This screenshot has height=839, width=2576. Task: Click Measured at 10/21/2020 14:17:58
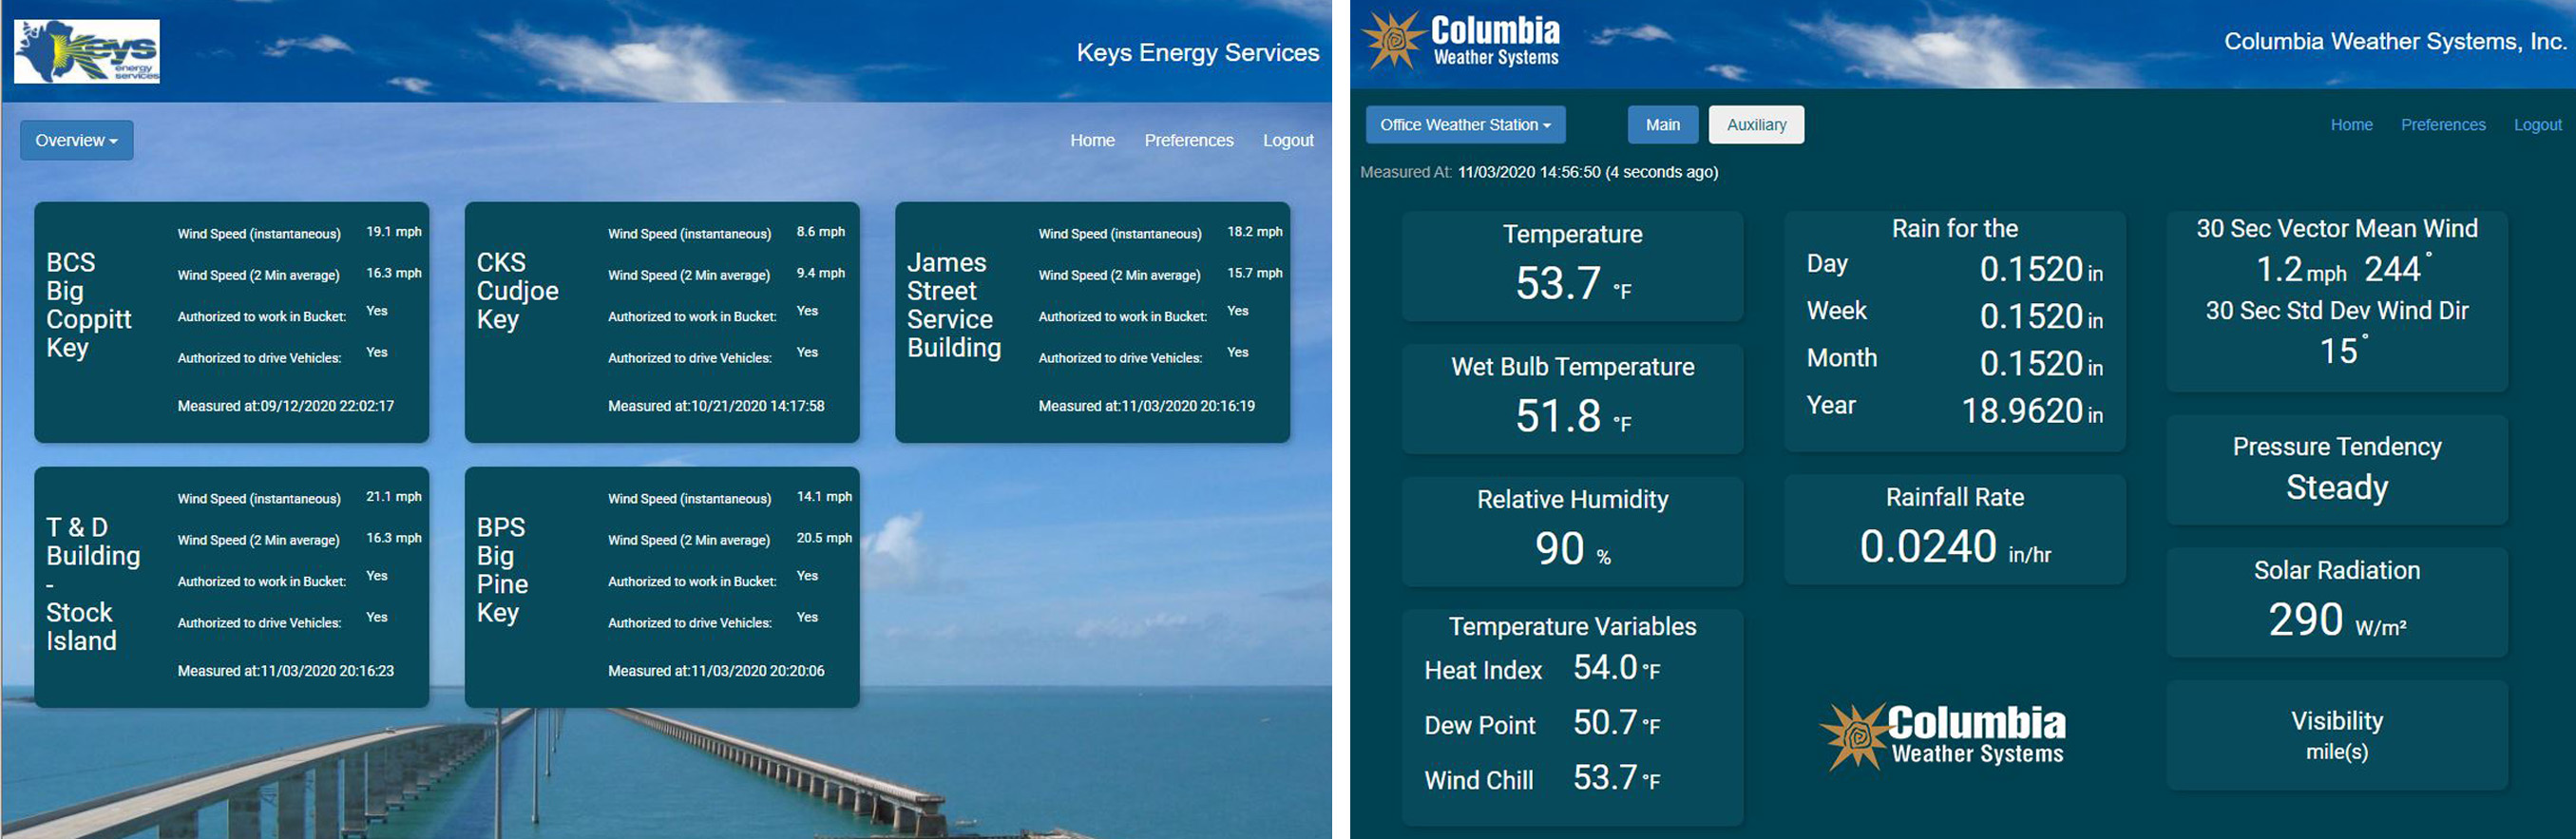click(716, 406)
